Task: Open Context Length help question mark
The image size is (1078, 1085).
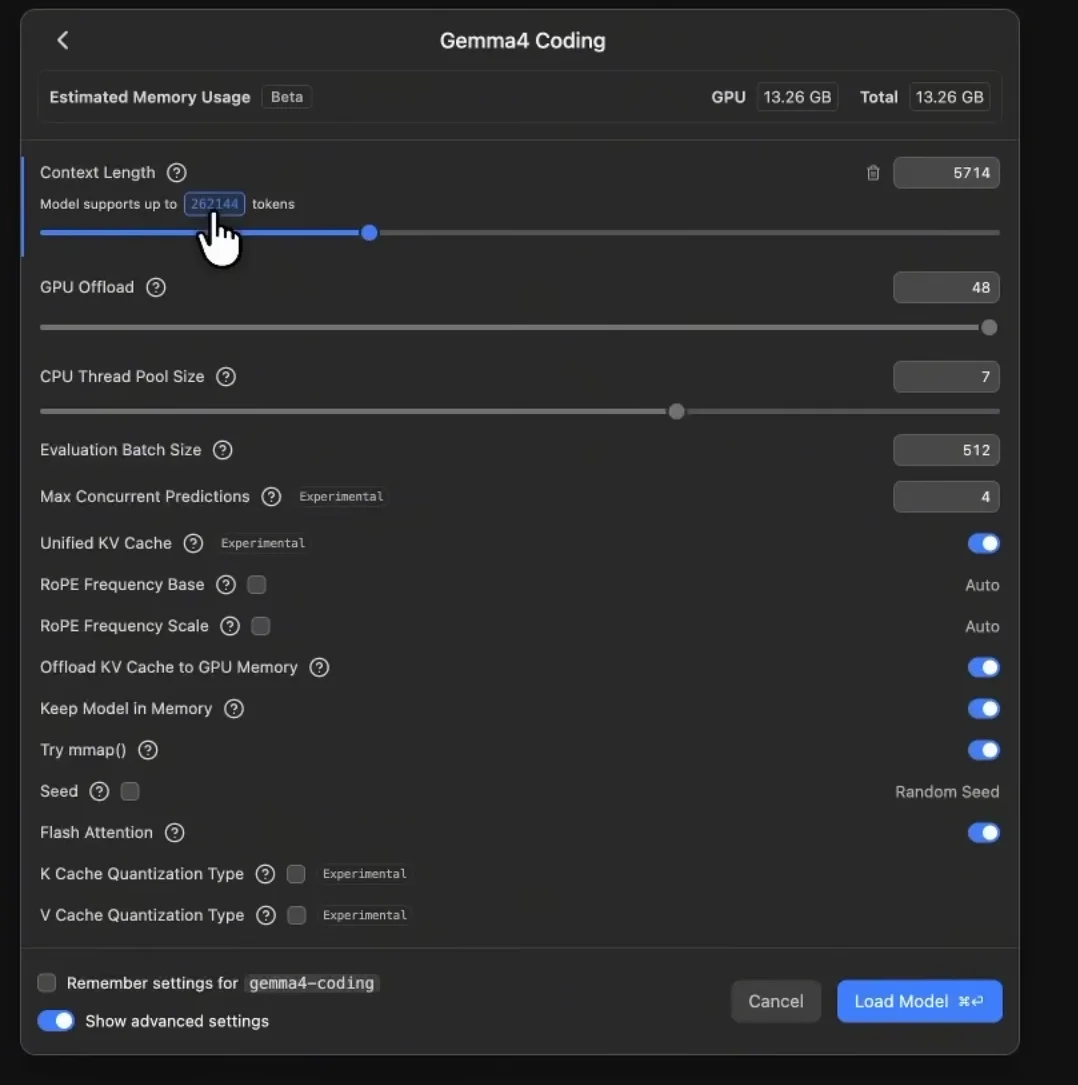Action: (x=176, y=172)
